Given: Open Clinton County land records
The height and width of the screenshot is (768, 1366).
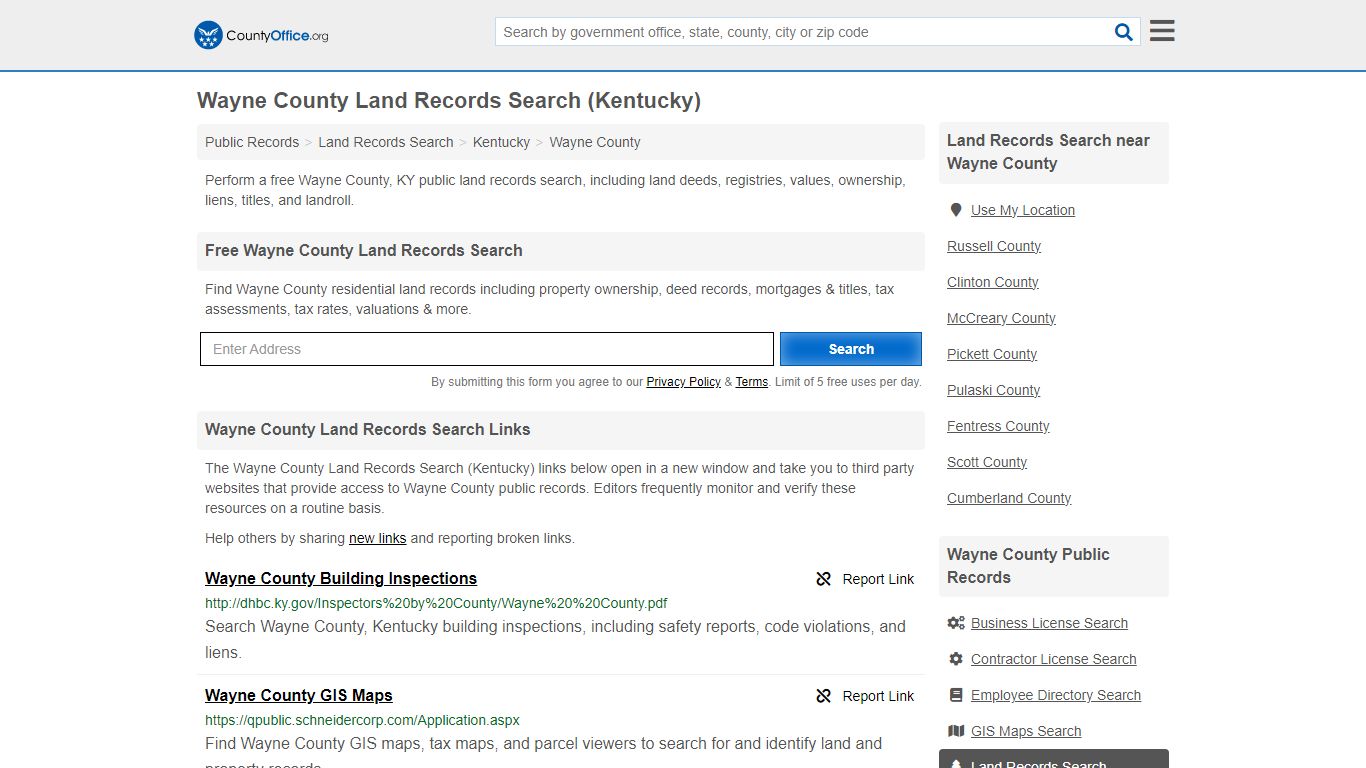Looking at the screenshot, I should click(x=993, y=282).
